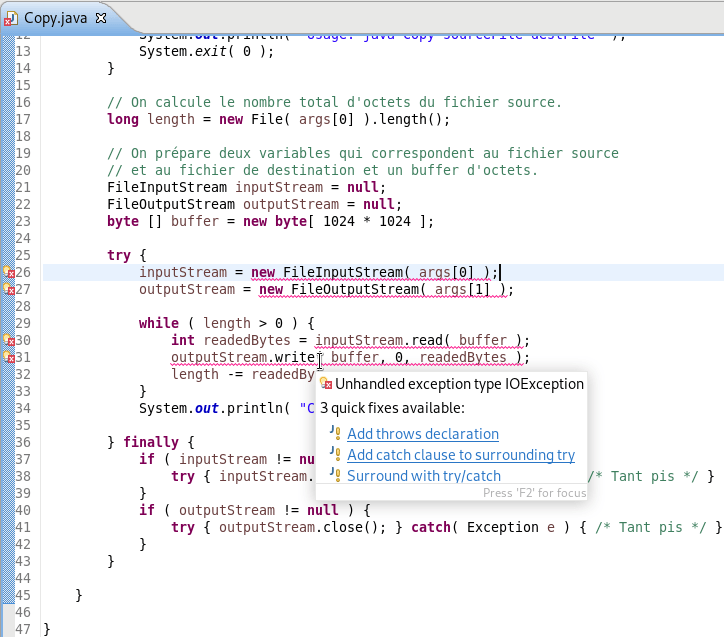Screen dimensions: 724x637
Task: Click error marker icon on line 27
Action: click(x=9, y=289)
